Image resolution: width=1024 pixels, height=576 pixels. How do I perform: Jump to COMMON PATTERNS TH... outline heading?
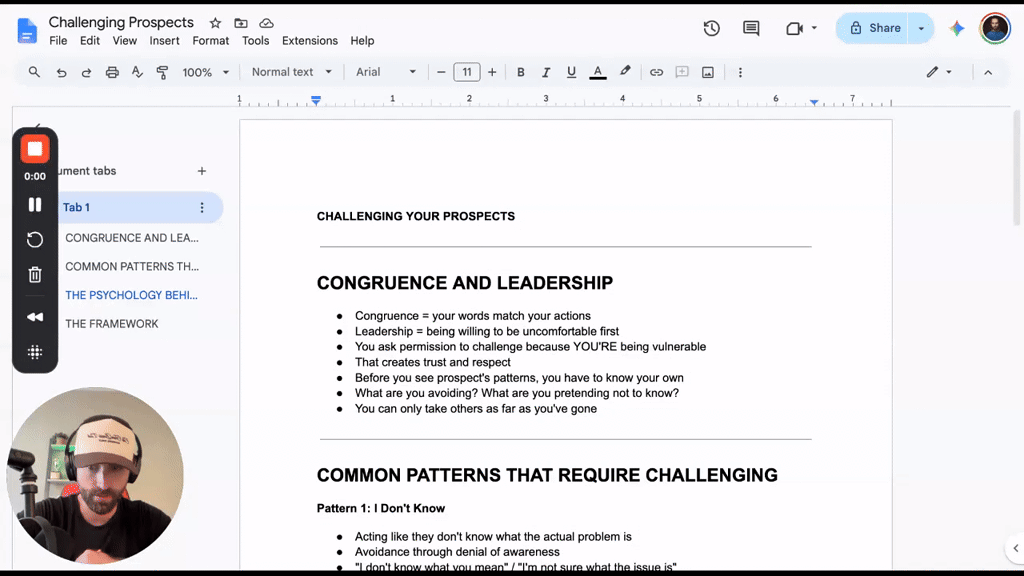point(132,266)
